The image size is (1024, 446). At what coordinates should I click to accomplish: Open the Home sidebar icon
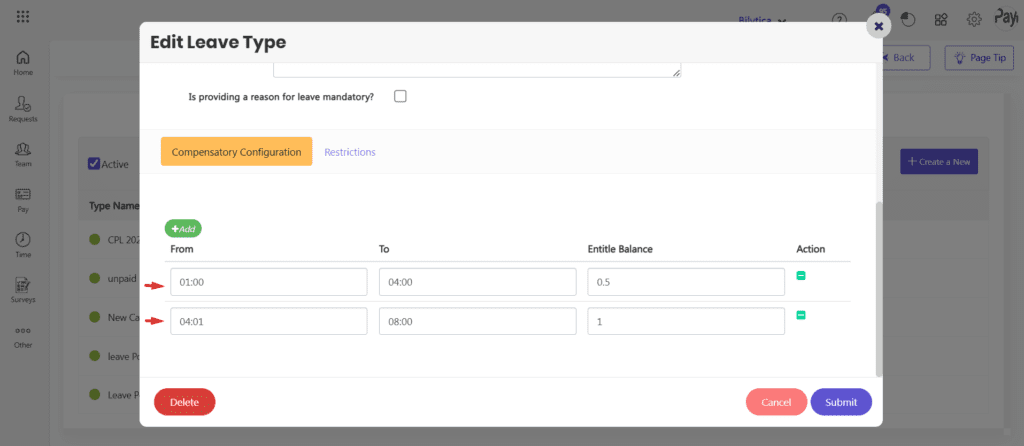coord(22,63)
